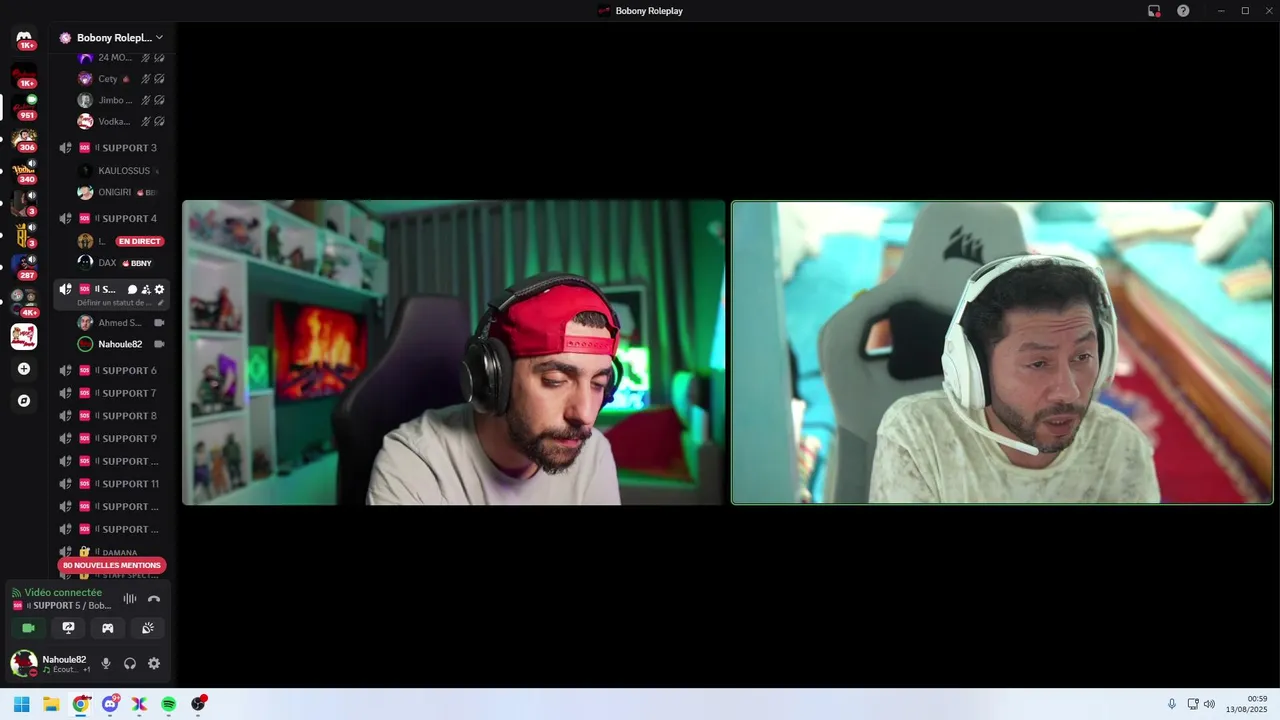Open Discord direct messages home icon
The height and width of the screenshot is (720, 1280).
click(x=24, y=38)
